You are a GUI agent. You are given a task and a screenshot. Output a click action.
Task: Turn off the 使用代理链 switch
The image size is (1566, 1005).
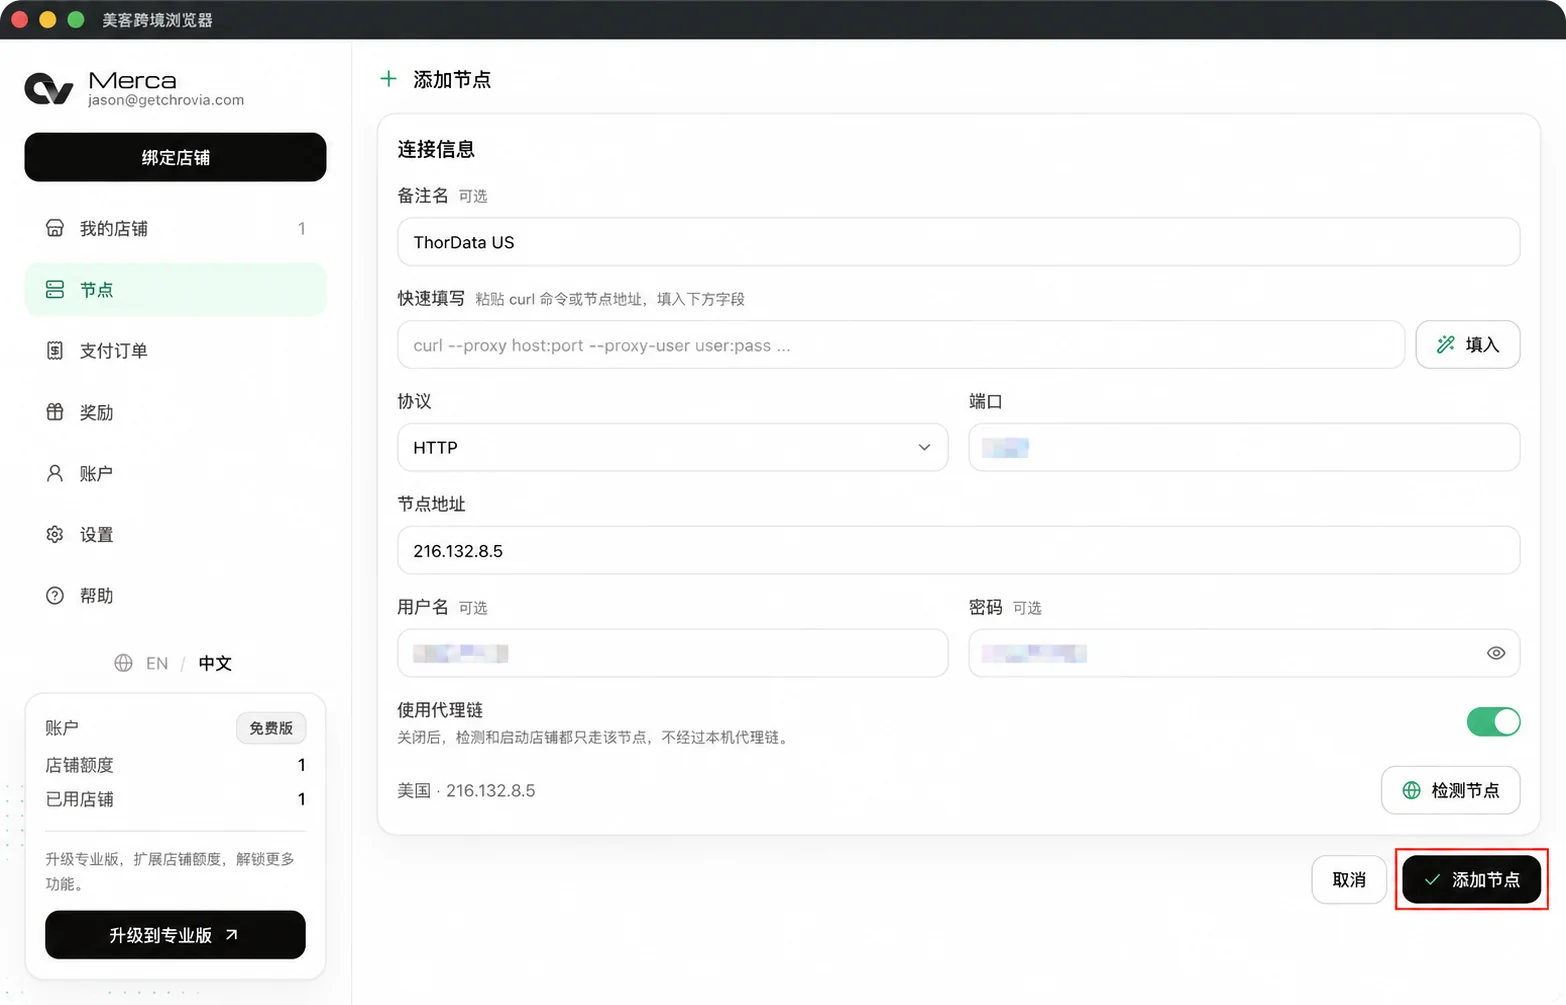1493,722
